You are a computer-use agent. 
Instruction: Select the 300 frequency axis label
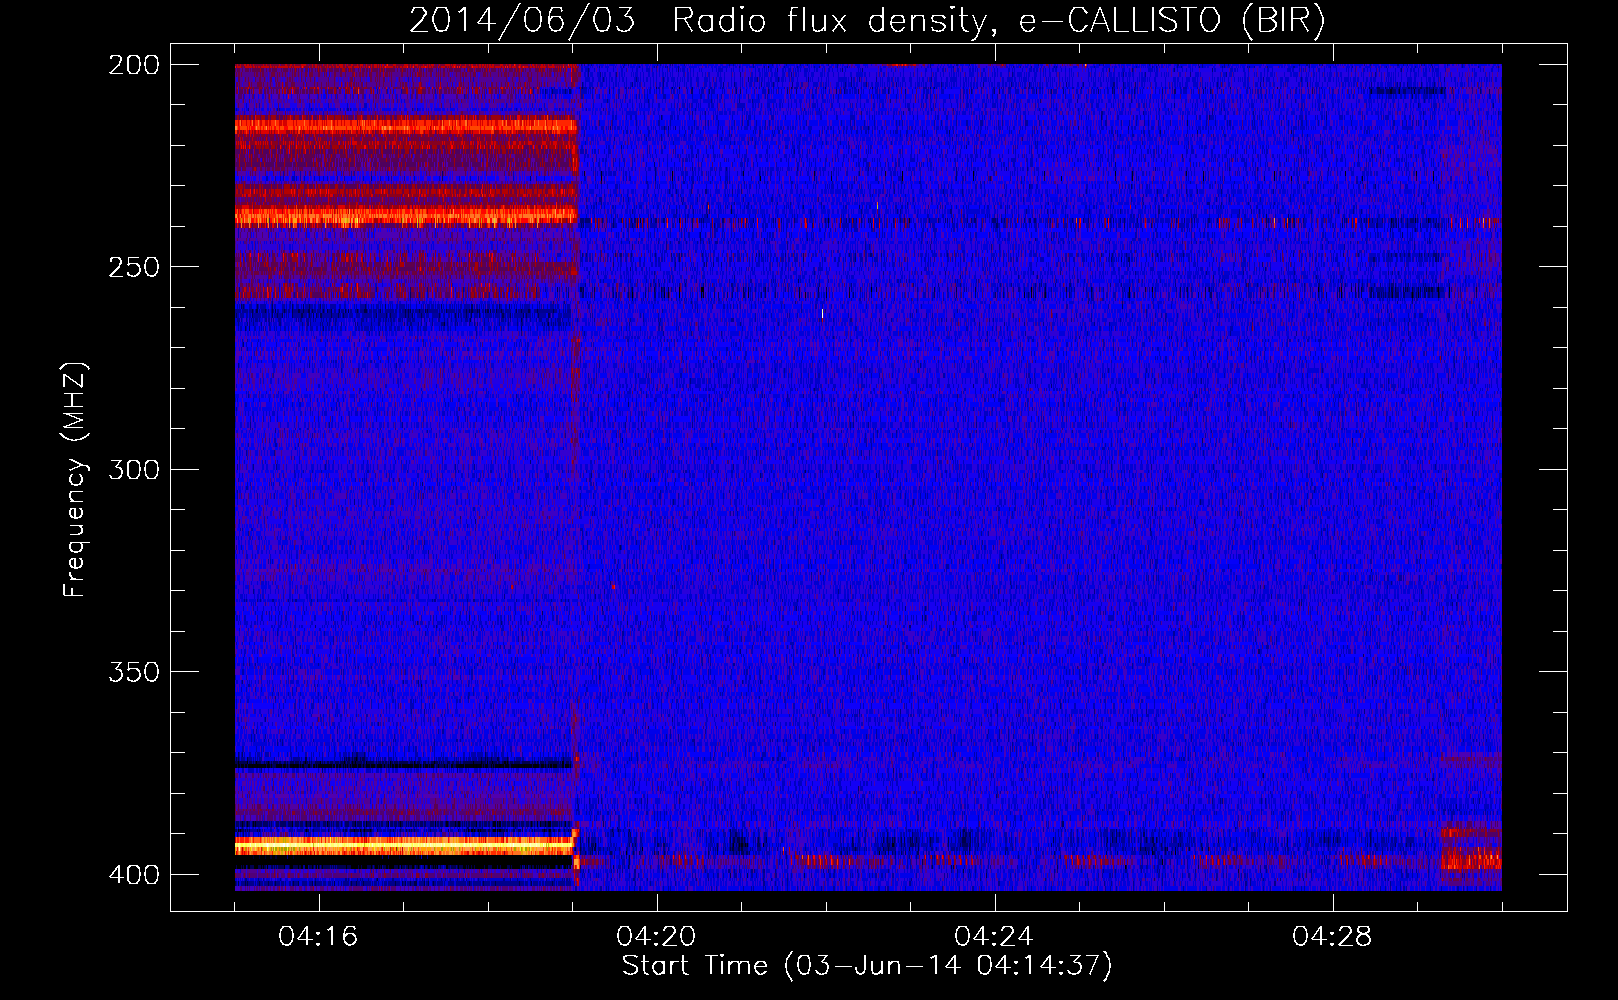click(x=133, y=470)
